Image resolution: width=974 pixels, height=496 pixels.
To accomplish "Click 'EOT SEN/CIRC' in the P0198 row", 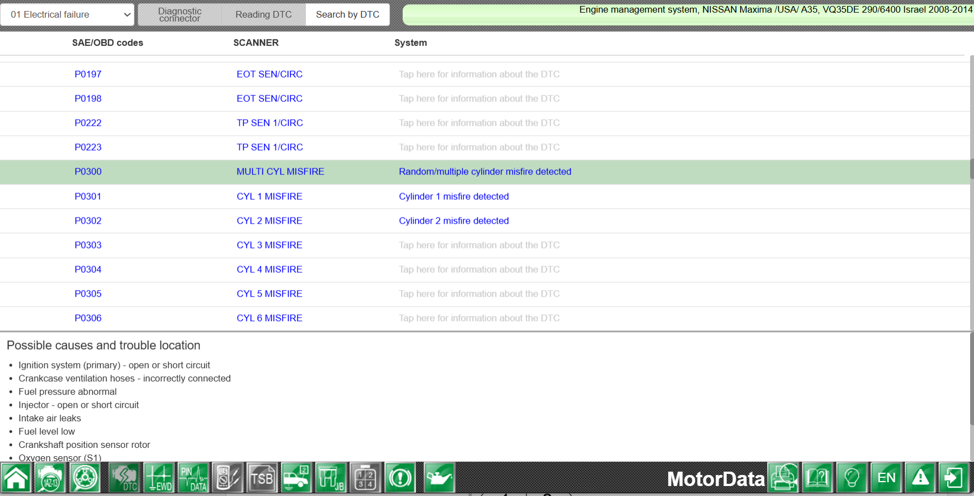I will (x=269, y=98).
